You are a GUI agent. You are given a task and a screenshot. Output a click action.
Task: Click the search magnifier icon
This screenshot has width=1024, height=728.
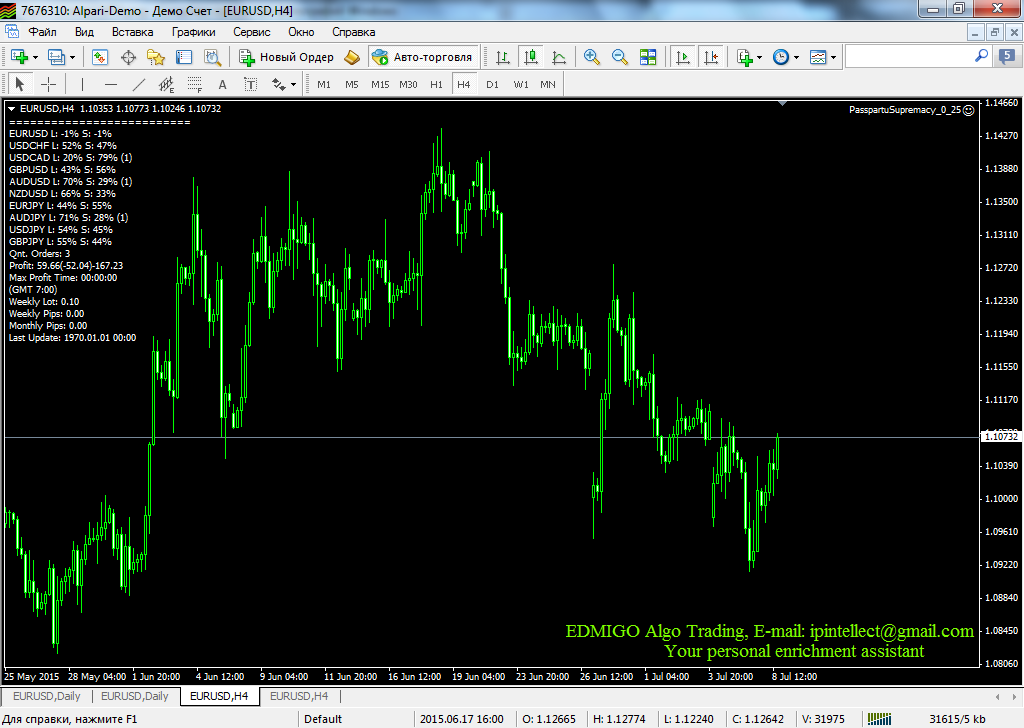click(x=982, y=56)
